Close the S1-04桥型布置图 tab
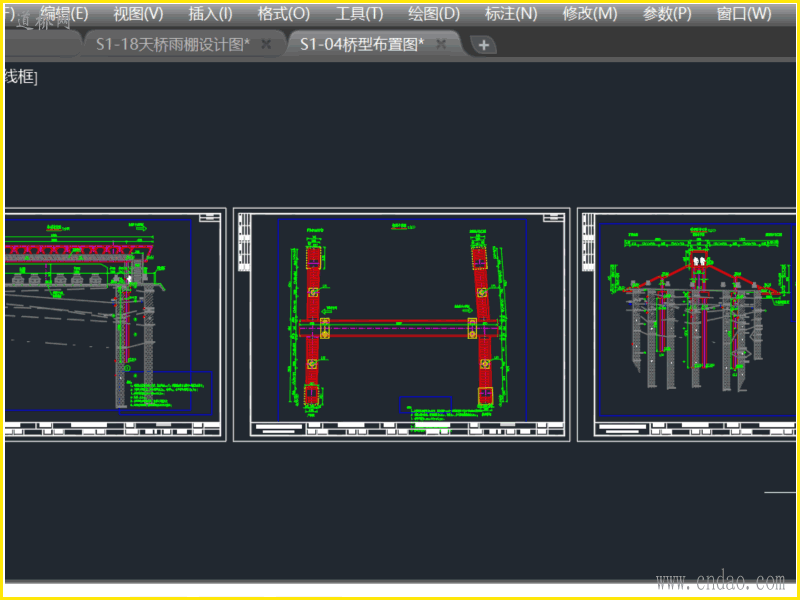 [x=441, y=44]
